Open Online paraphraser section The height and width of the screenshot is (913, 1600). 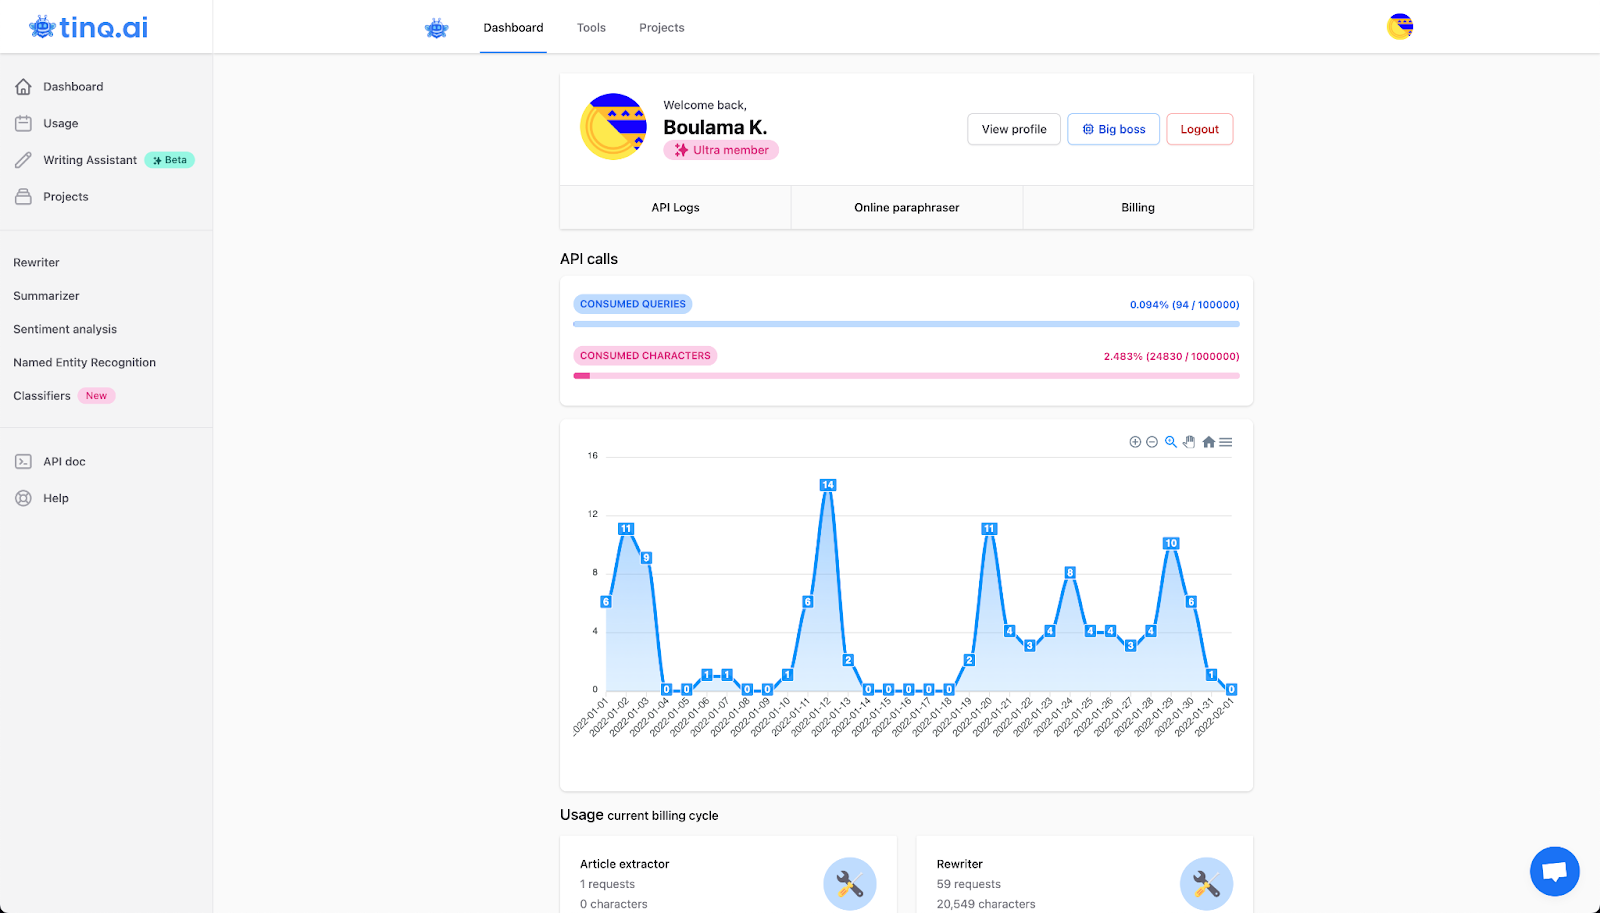click(x=907, y=207)
